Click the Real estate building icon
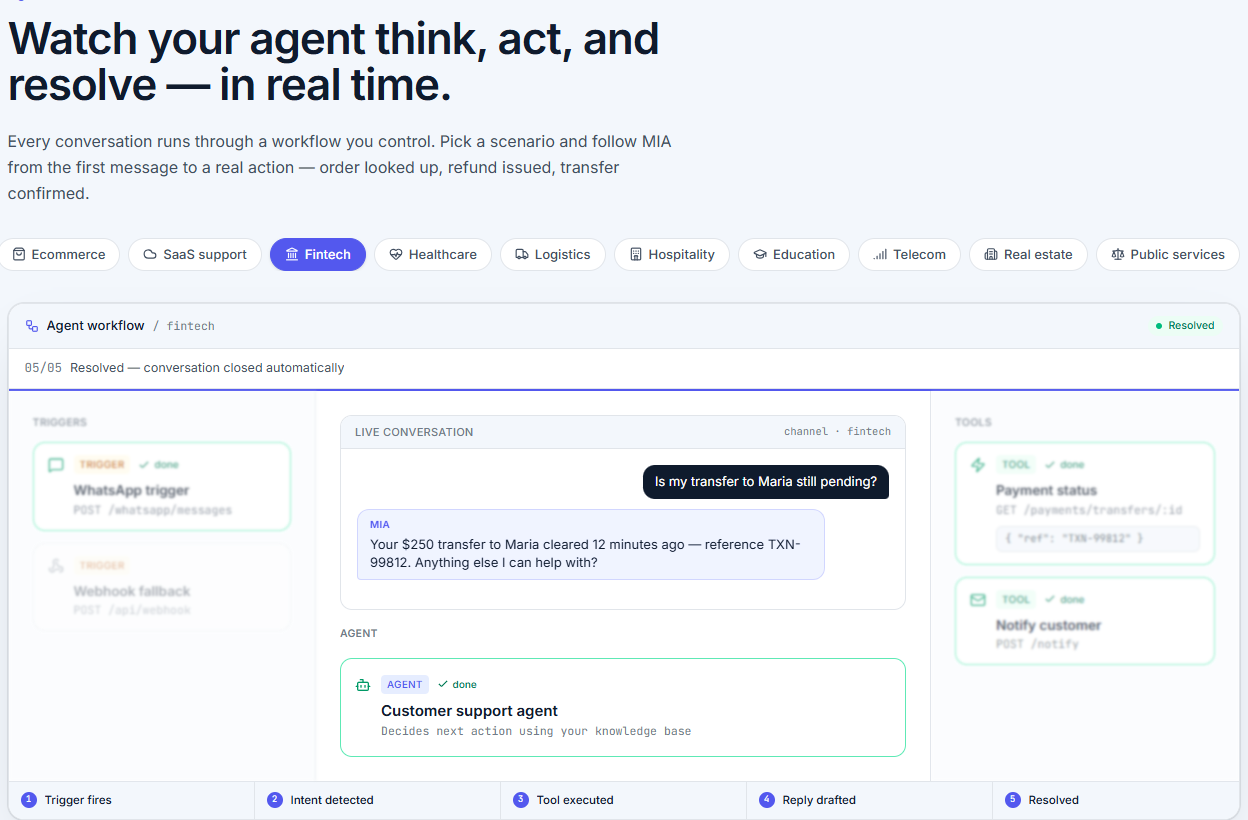This screenshot has width=1248, height=820. [x=991, y=254]
